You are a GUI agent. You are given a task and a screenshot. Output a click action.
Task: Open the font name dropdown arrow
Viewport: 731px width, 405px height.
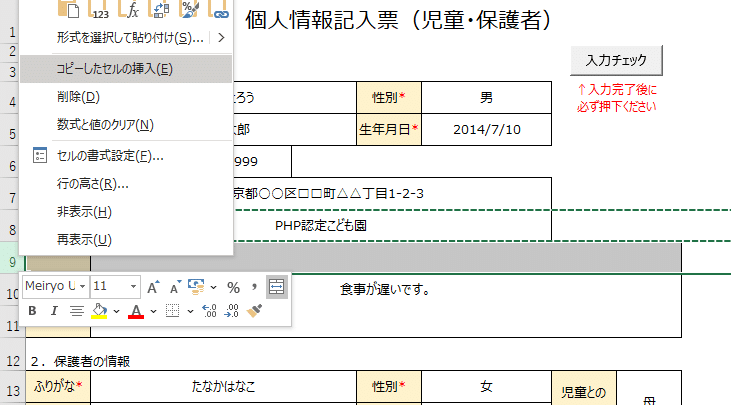[83, 286]
